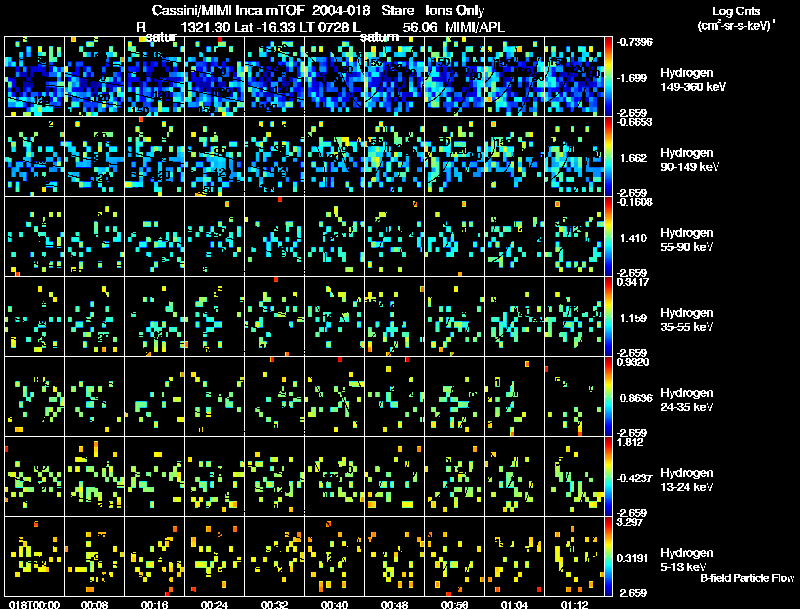Click the '-0.7396' color bar maximum

635,42
